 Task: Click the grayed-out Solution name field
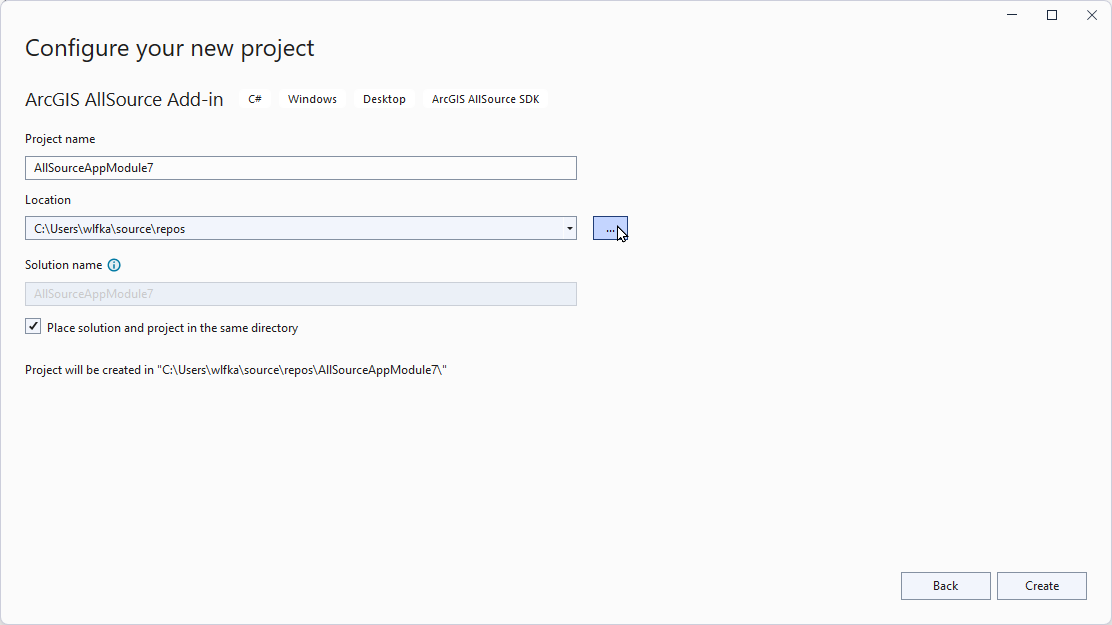click(x=300, y=293)
